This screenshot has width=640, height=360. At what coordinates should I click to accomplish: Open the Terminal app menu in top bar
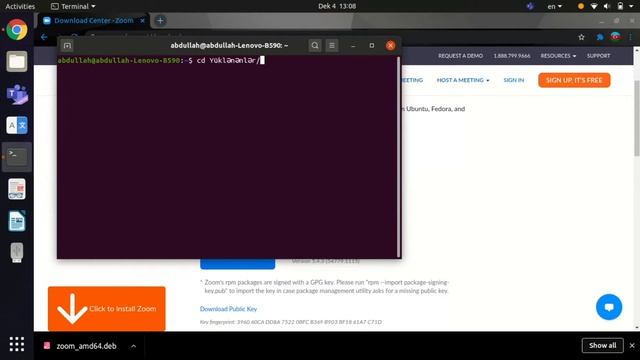(x=73, y=6)
